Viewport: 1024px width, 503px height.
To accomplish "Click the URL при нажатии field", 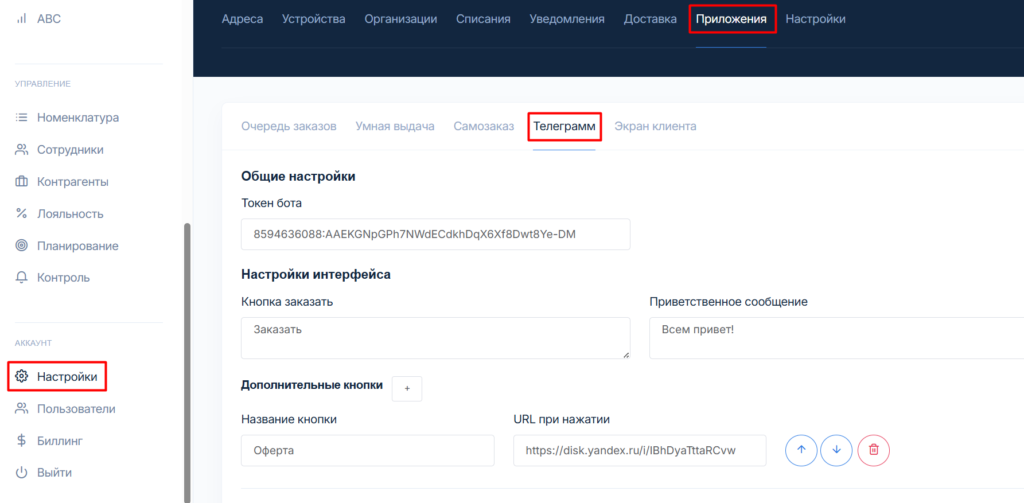I will [x=639, y=450].
